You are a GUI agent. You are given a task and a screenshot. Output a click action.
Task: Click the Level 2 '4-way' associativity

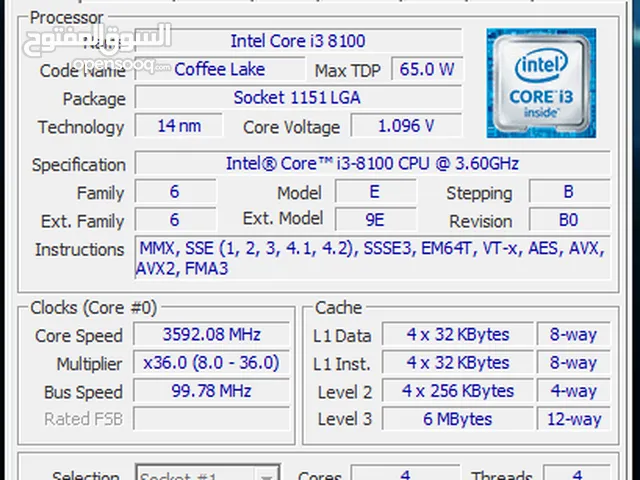pos(574,391)
